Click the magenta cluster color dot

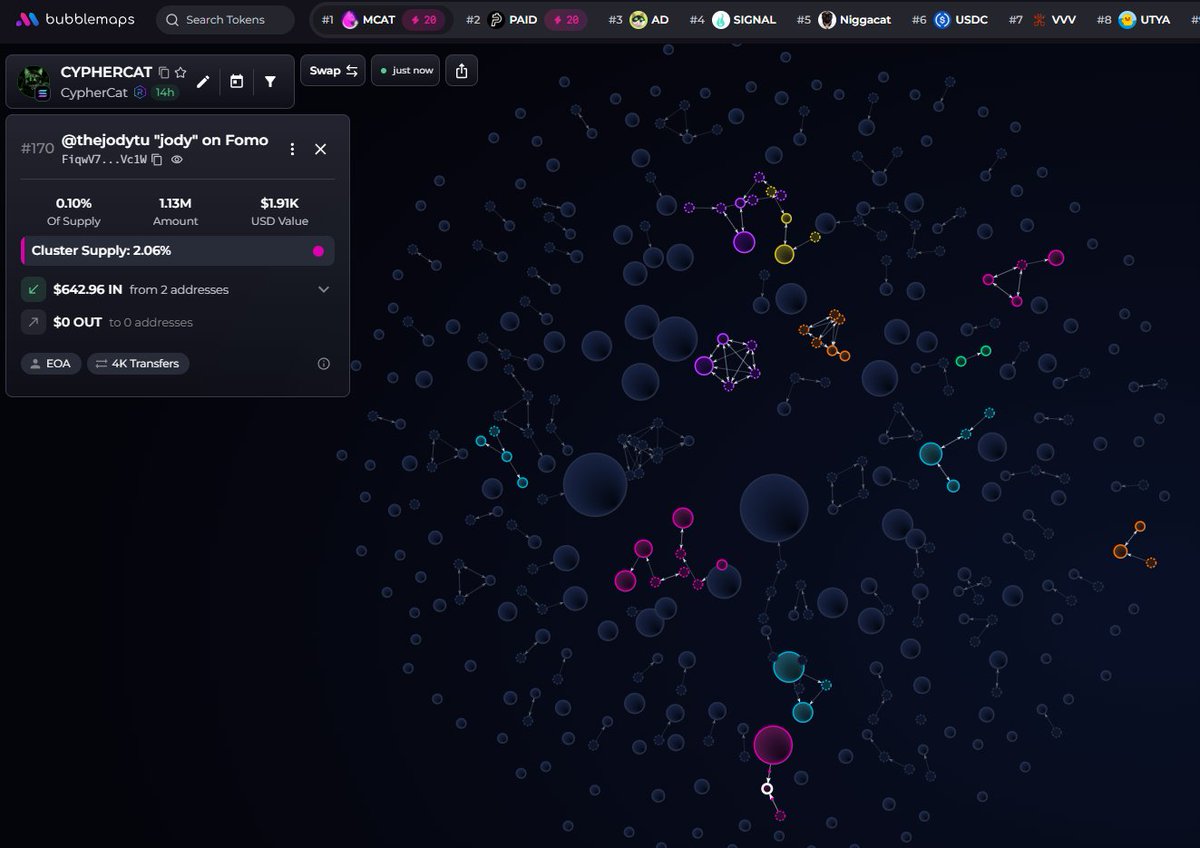319,251
